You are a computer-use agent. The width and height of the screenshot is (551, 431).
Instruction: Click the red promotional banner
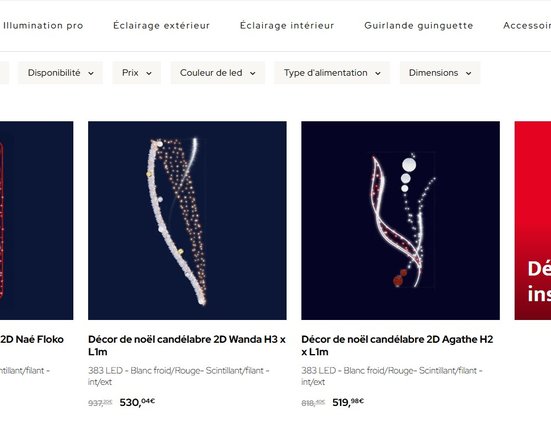533,221
